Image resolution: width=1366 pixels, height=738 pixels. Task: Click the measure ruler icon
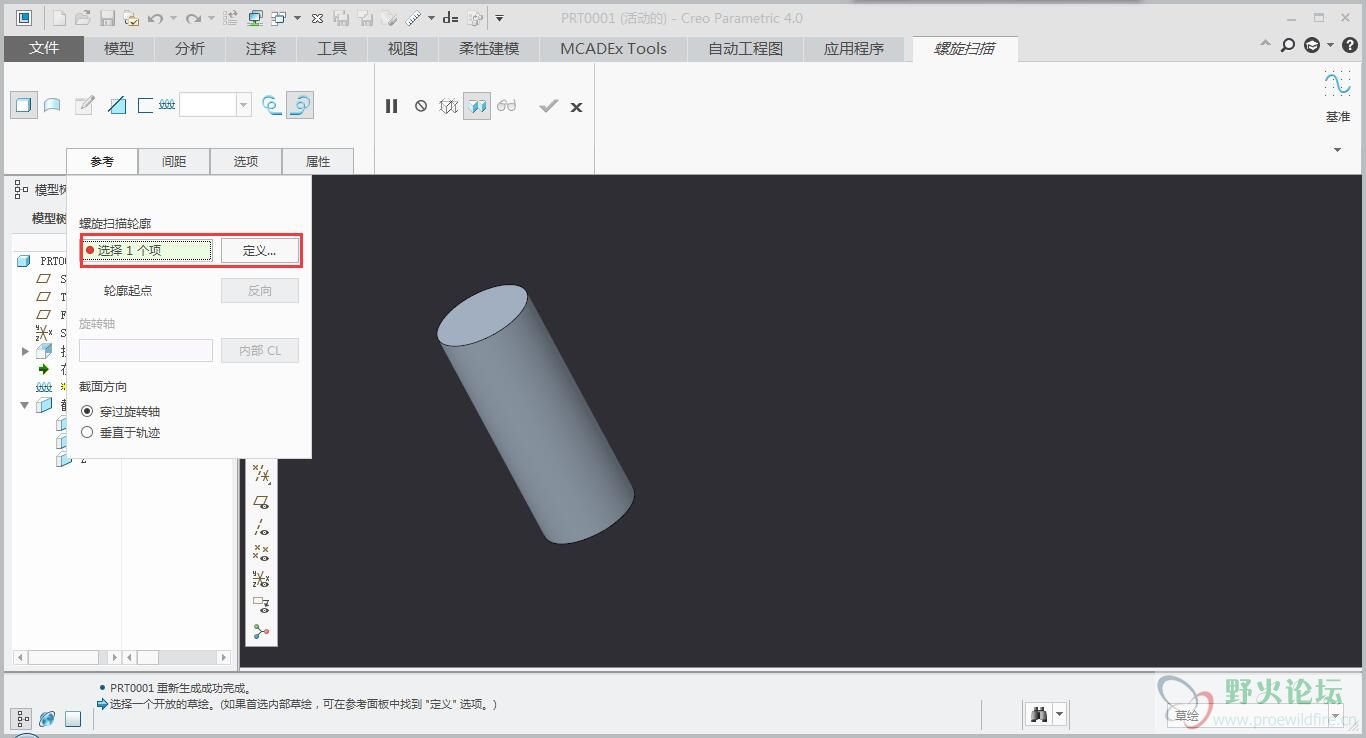pyautogui.click(x=413, y=18)
